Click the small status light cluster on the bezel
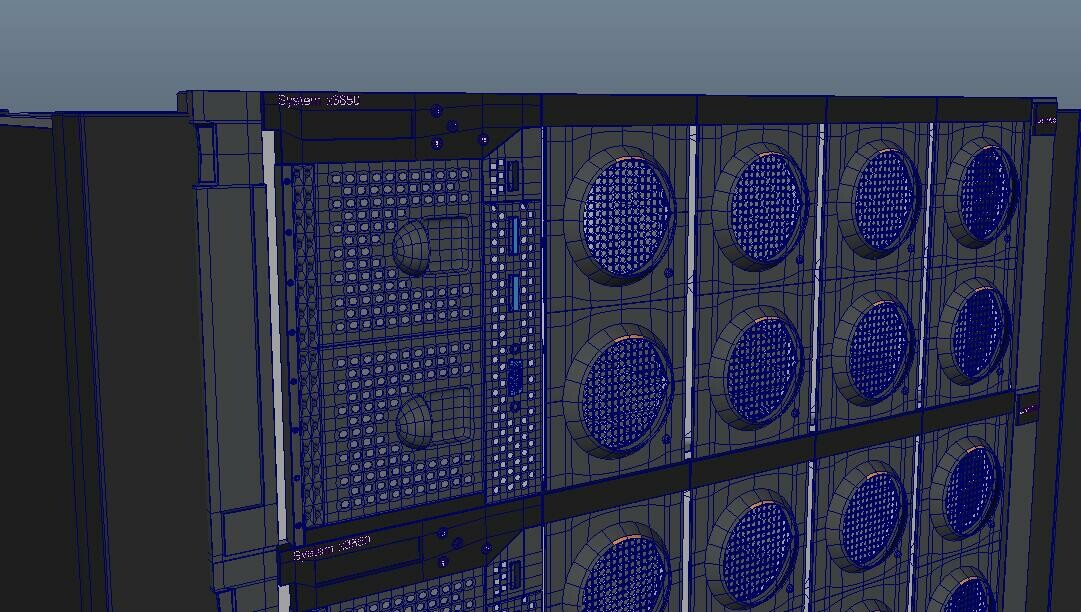The image size is (1081, 612). tap(483, 138)
